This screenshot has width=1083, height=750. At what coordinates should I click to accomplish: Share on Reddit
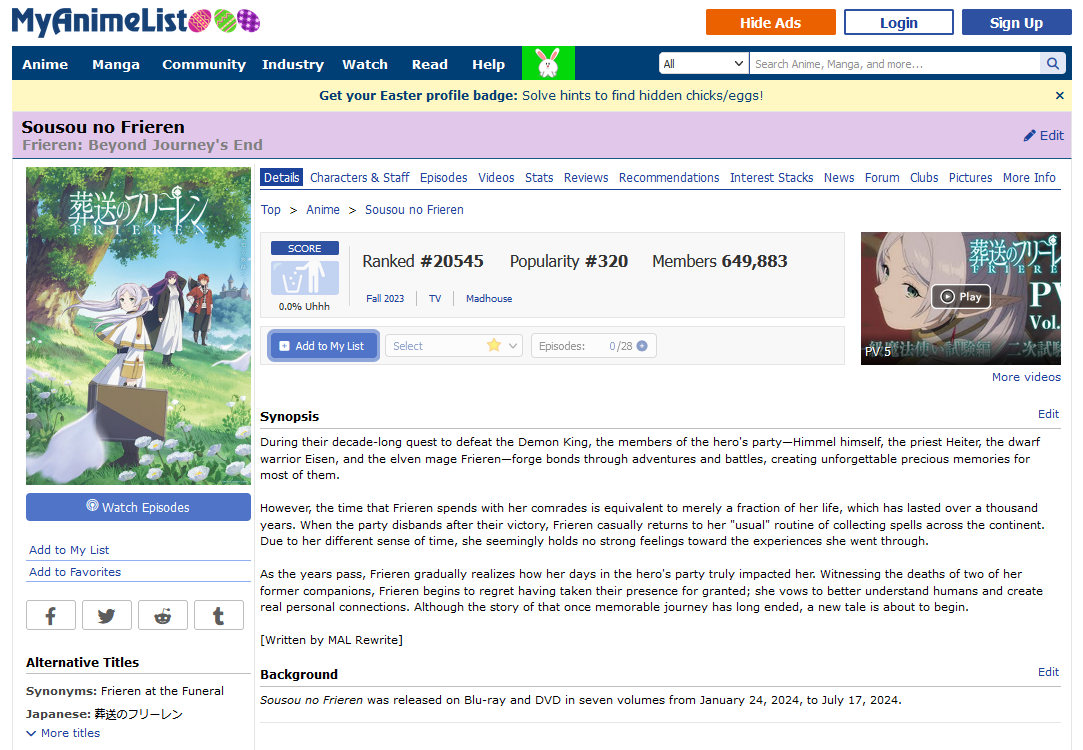[162, 615]
